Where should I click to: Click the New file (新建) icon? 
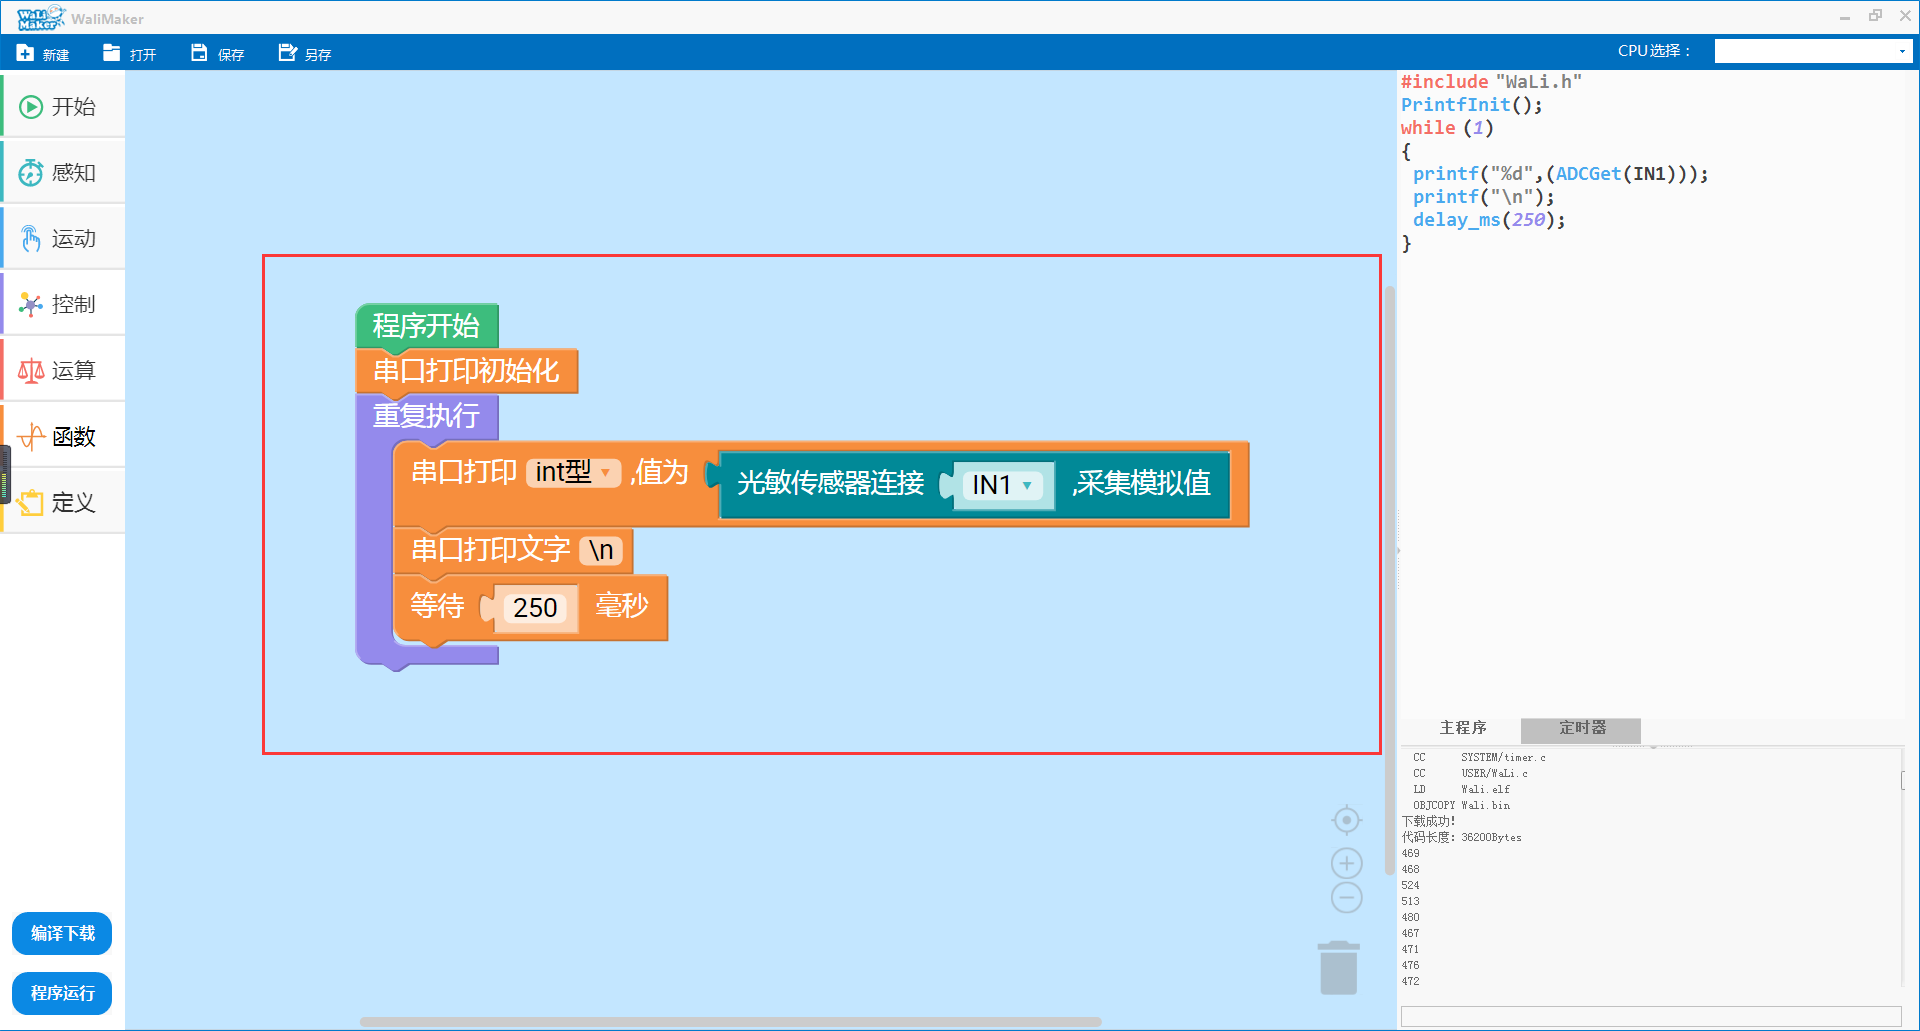coord(26,53)
